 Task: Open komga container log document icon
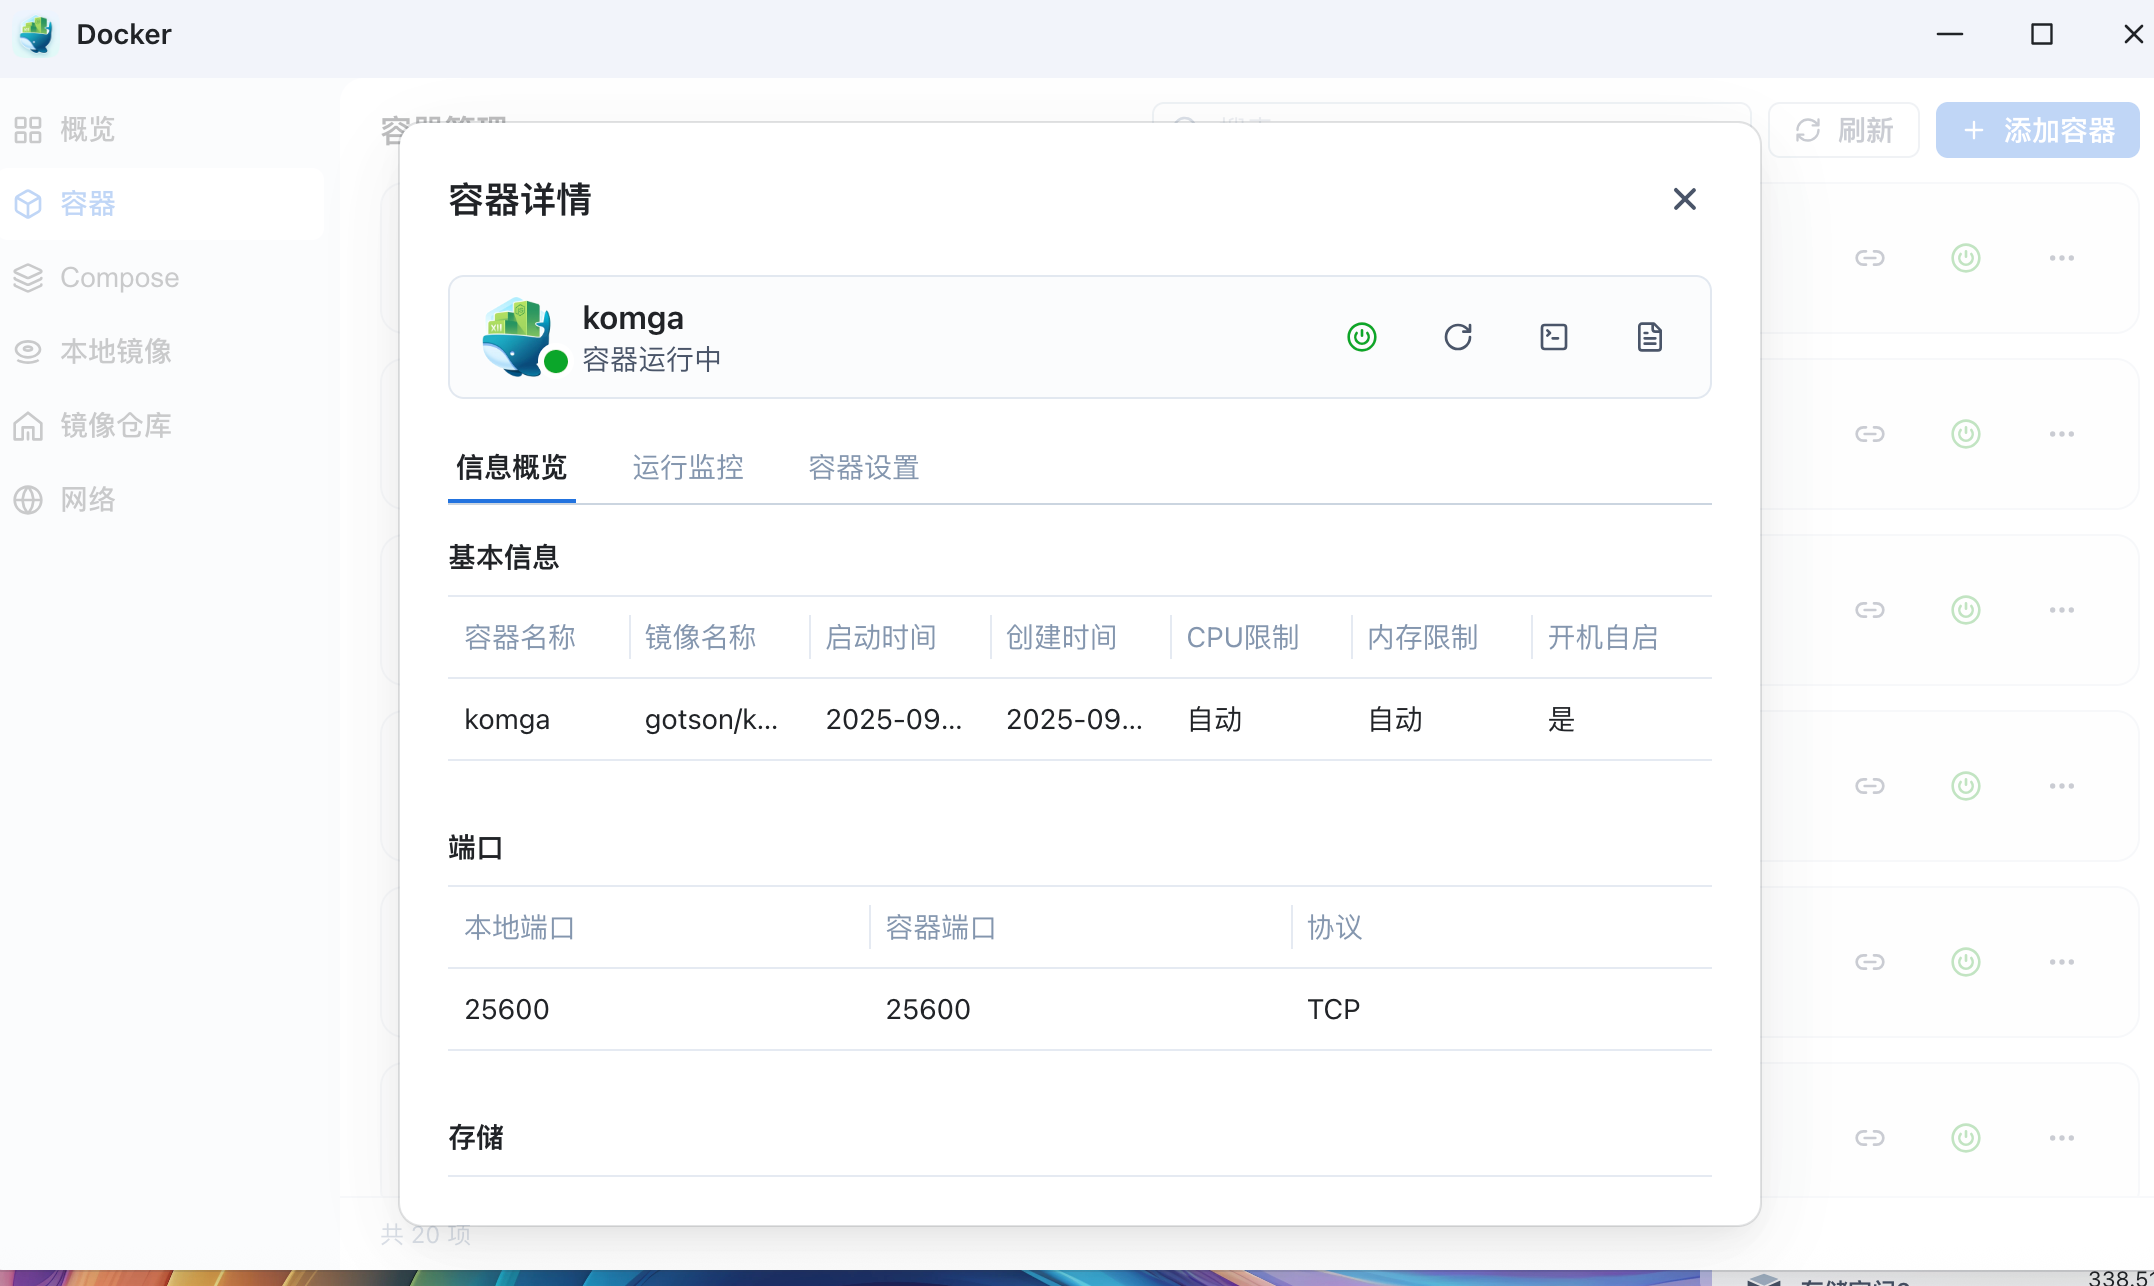pyautogui.click(x=1649, y=337)
